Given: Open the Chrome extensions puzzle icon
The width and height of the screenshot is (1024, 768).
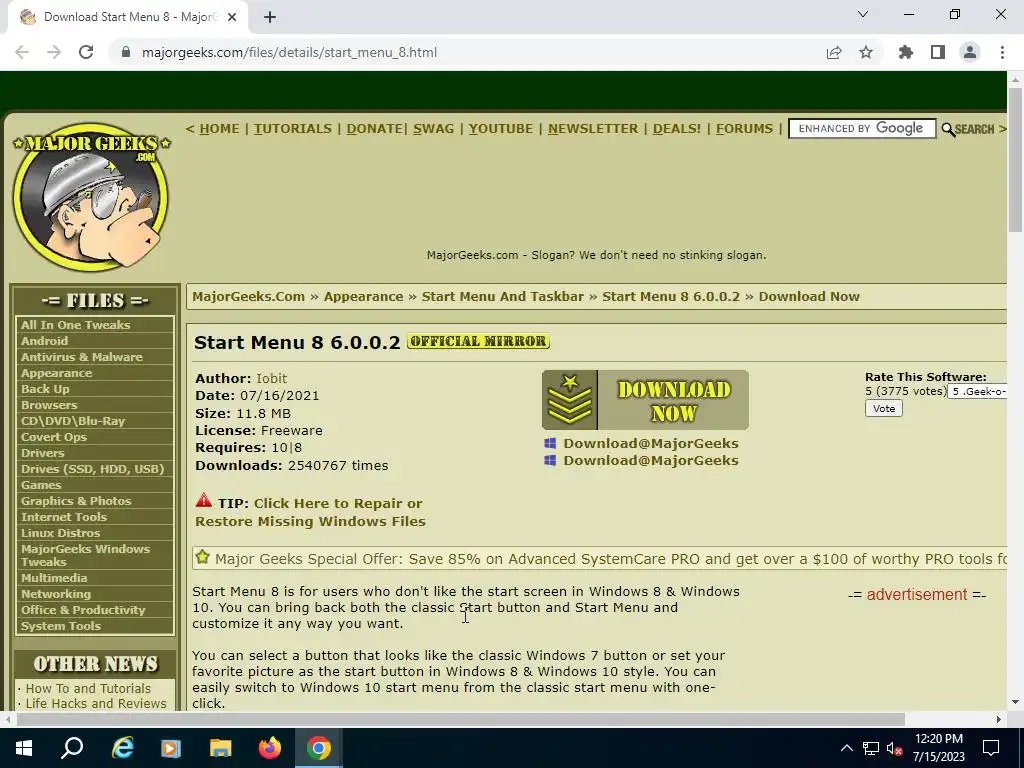Looking at the screenshot, I should (x=906, y=52).
